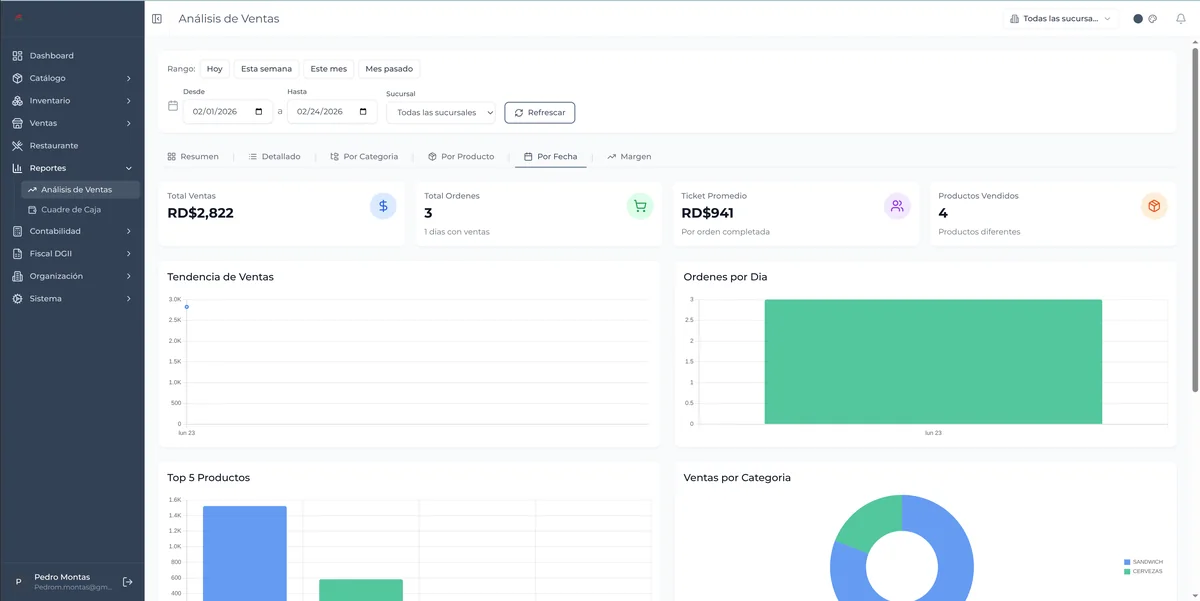
Task: Expand the Contabilidad menu
Action: (72, 231)
